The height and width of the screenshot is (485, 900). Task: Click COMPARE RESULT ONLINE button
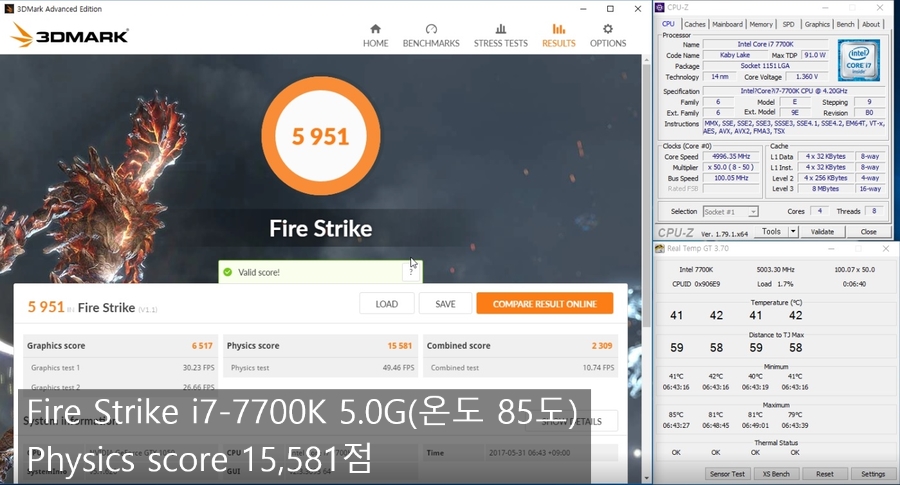point(545,304)
